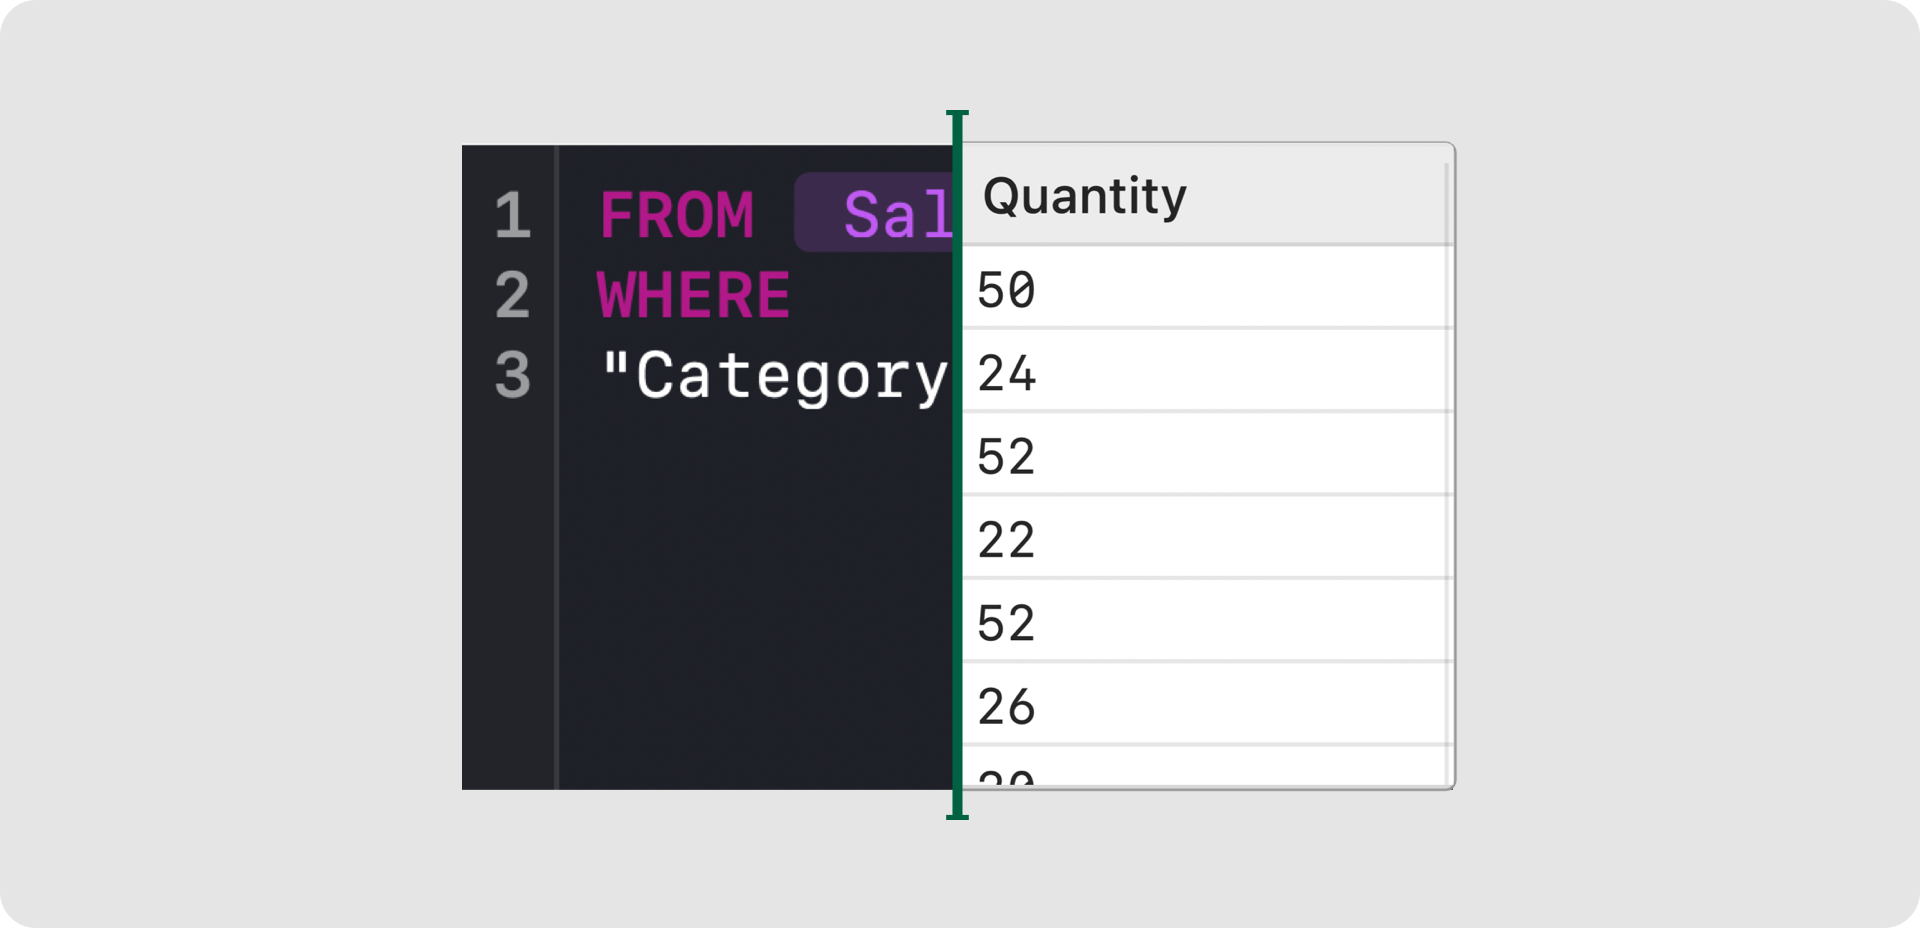The height and width of the screenshot is (928, 1920).
Task: Select the cell with value 50
Action: (x=1204, y=287)
